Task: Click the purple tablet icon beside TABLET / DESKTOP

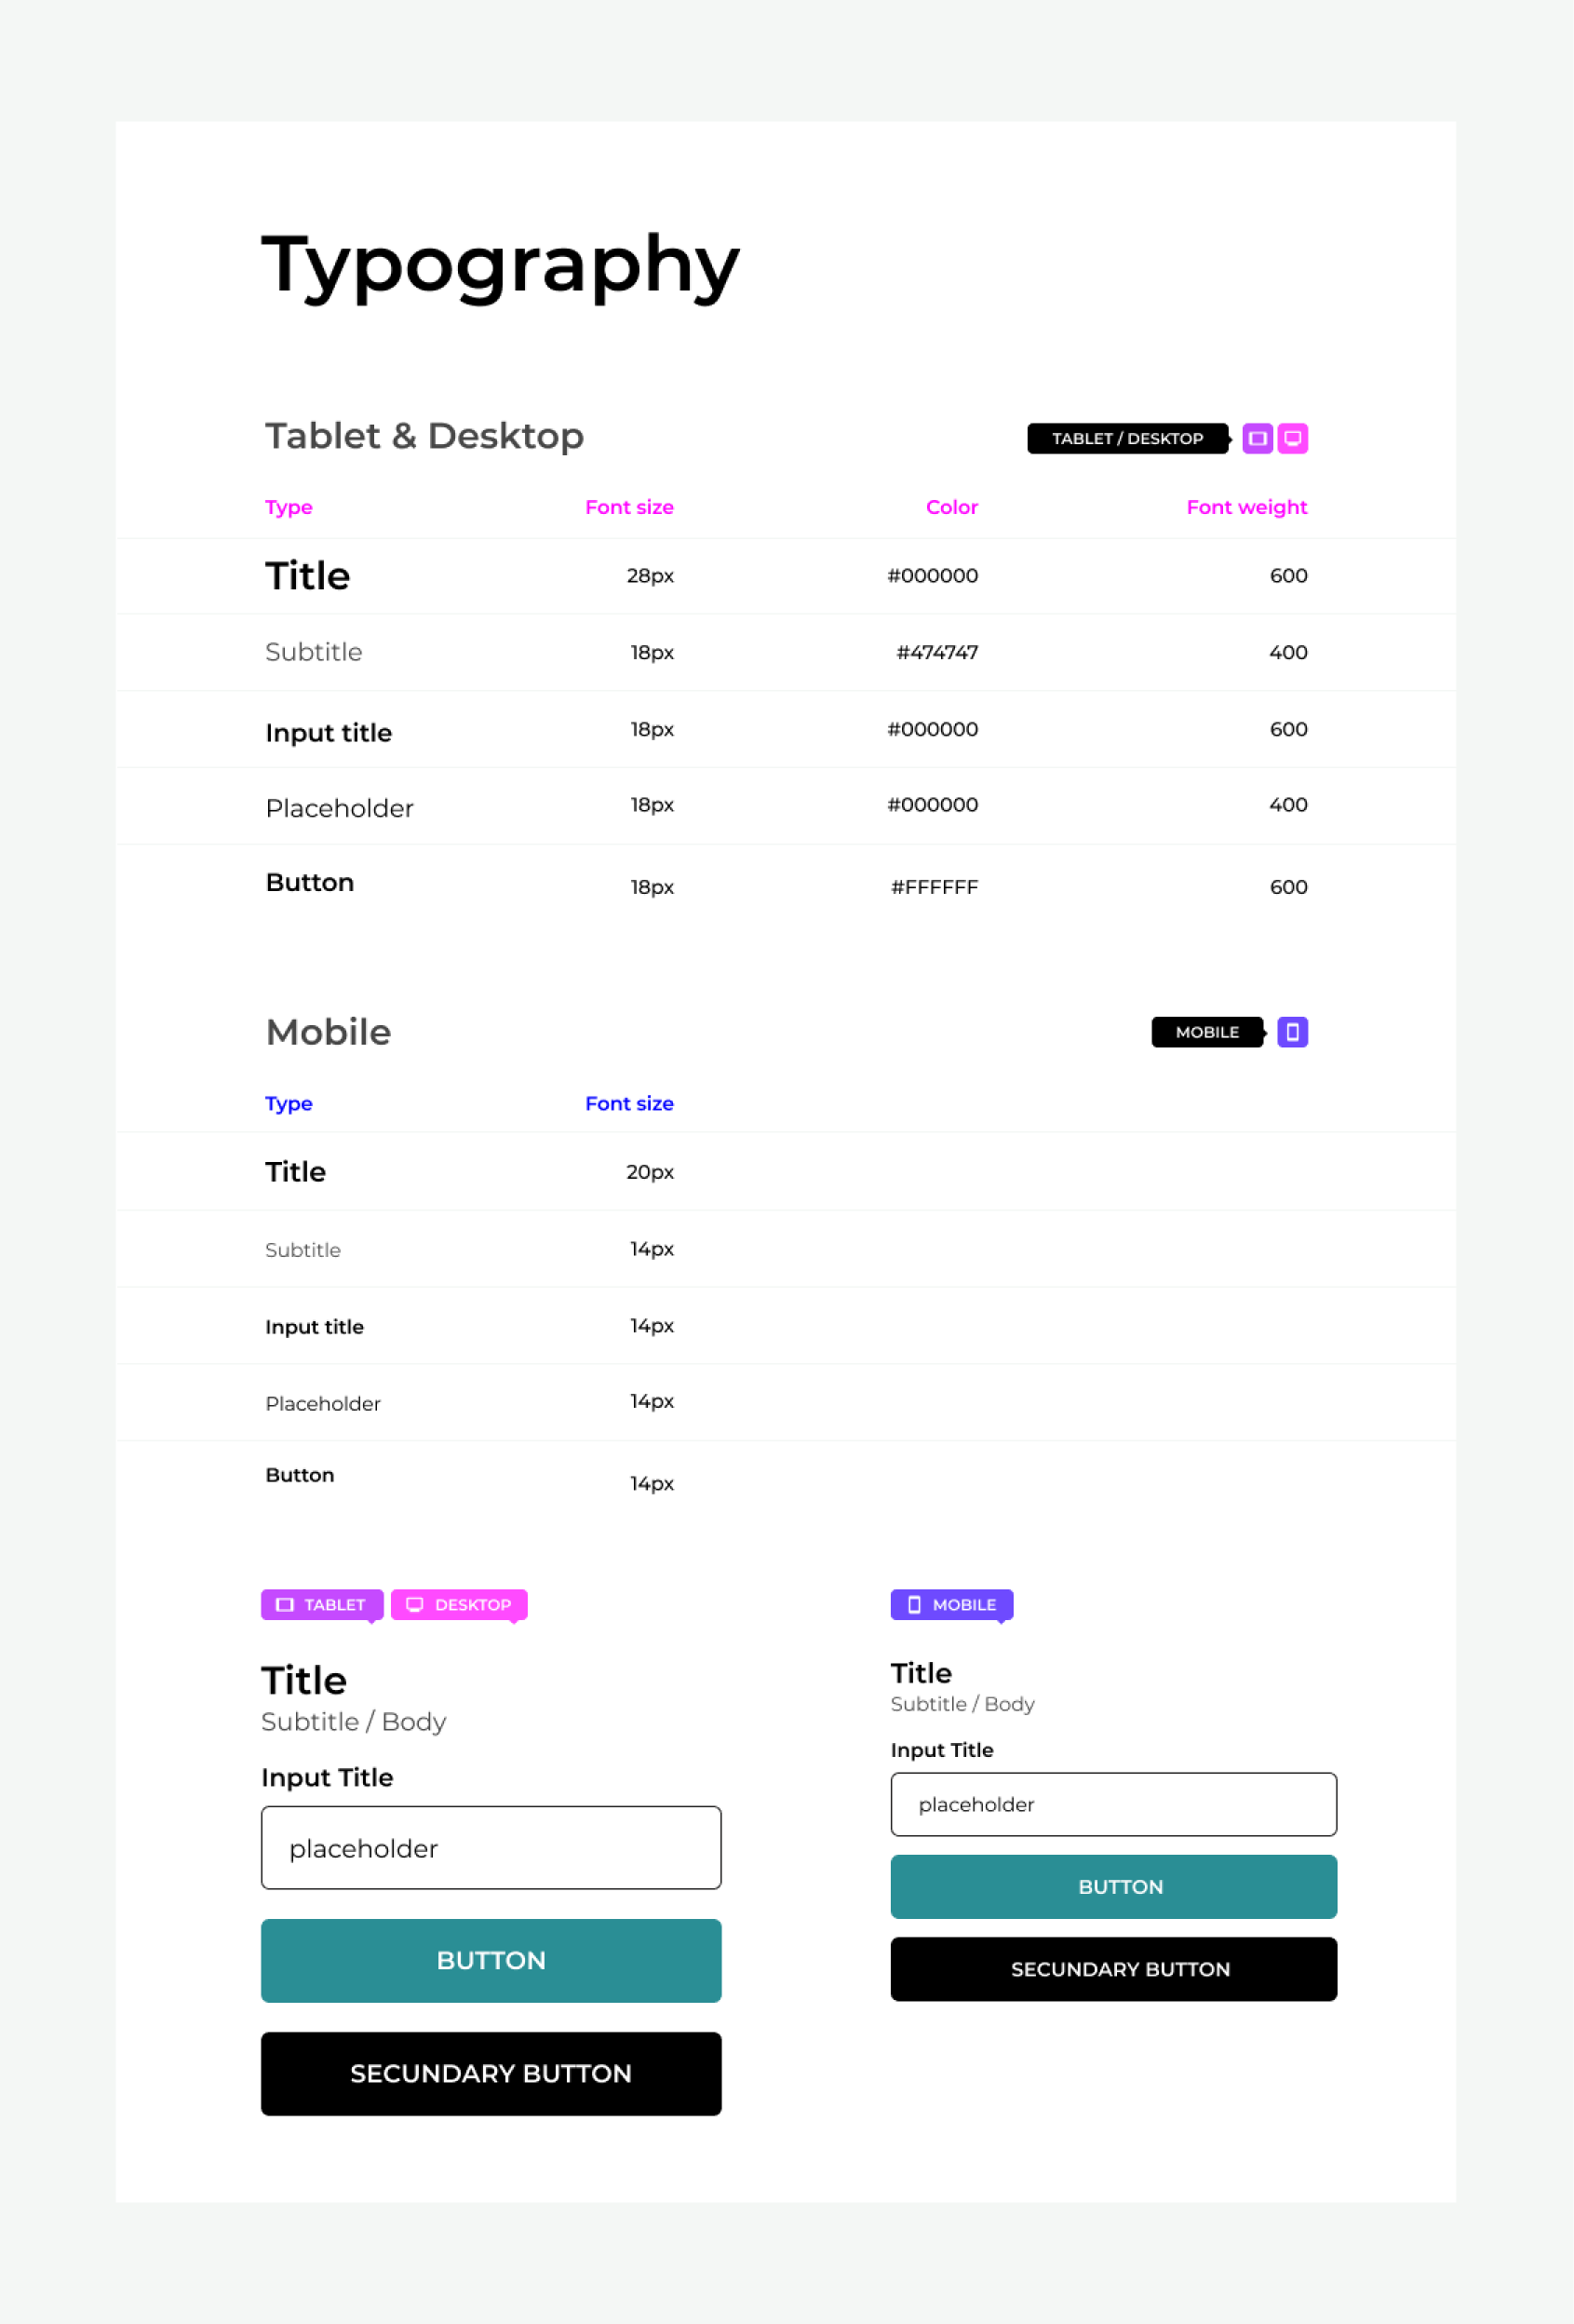Action: click(1257, 438)
